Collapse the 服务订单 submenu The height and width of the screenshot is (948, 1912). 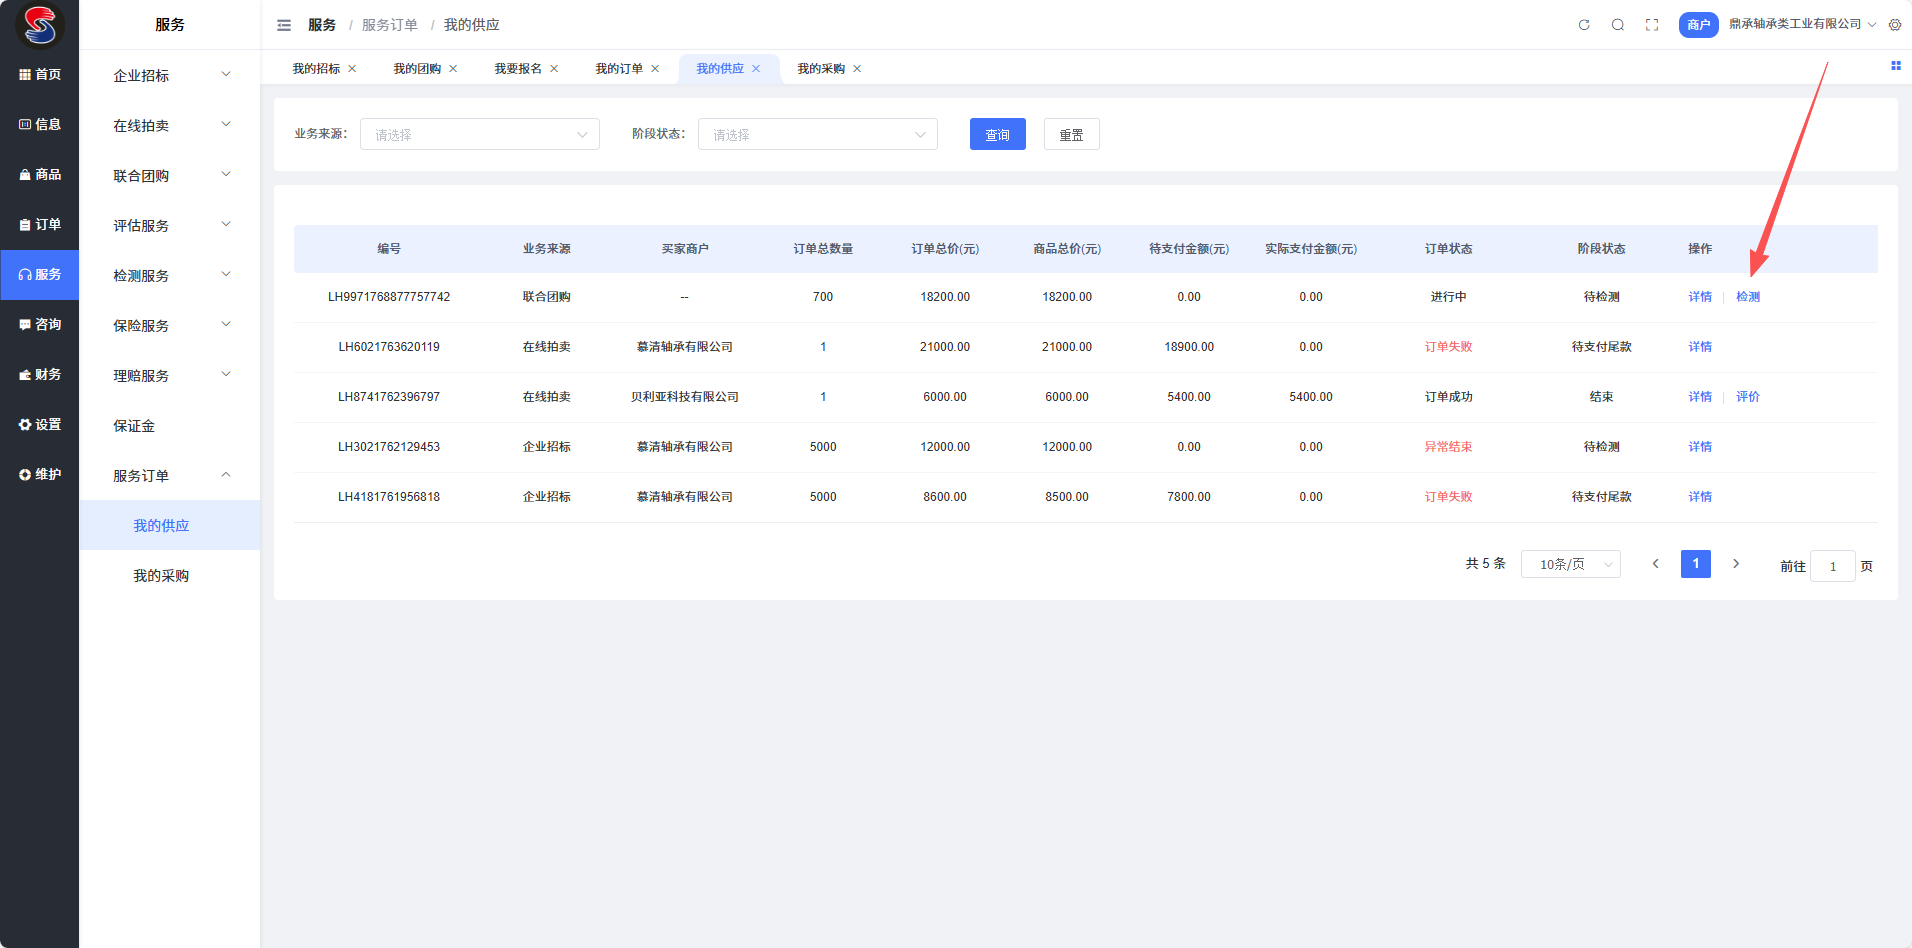(x=170, y=476)
